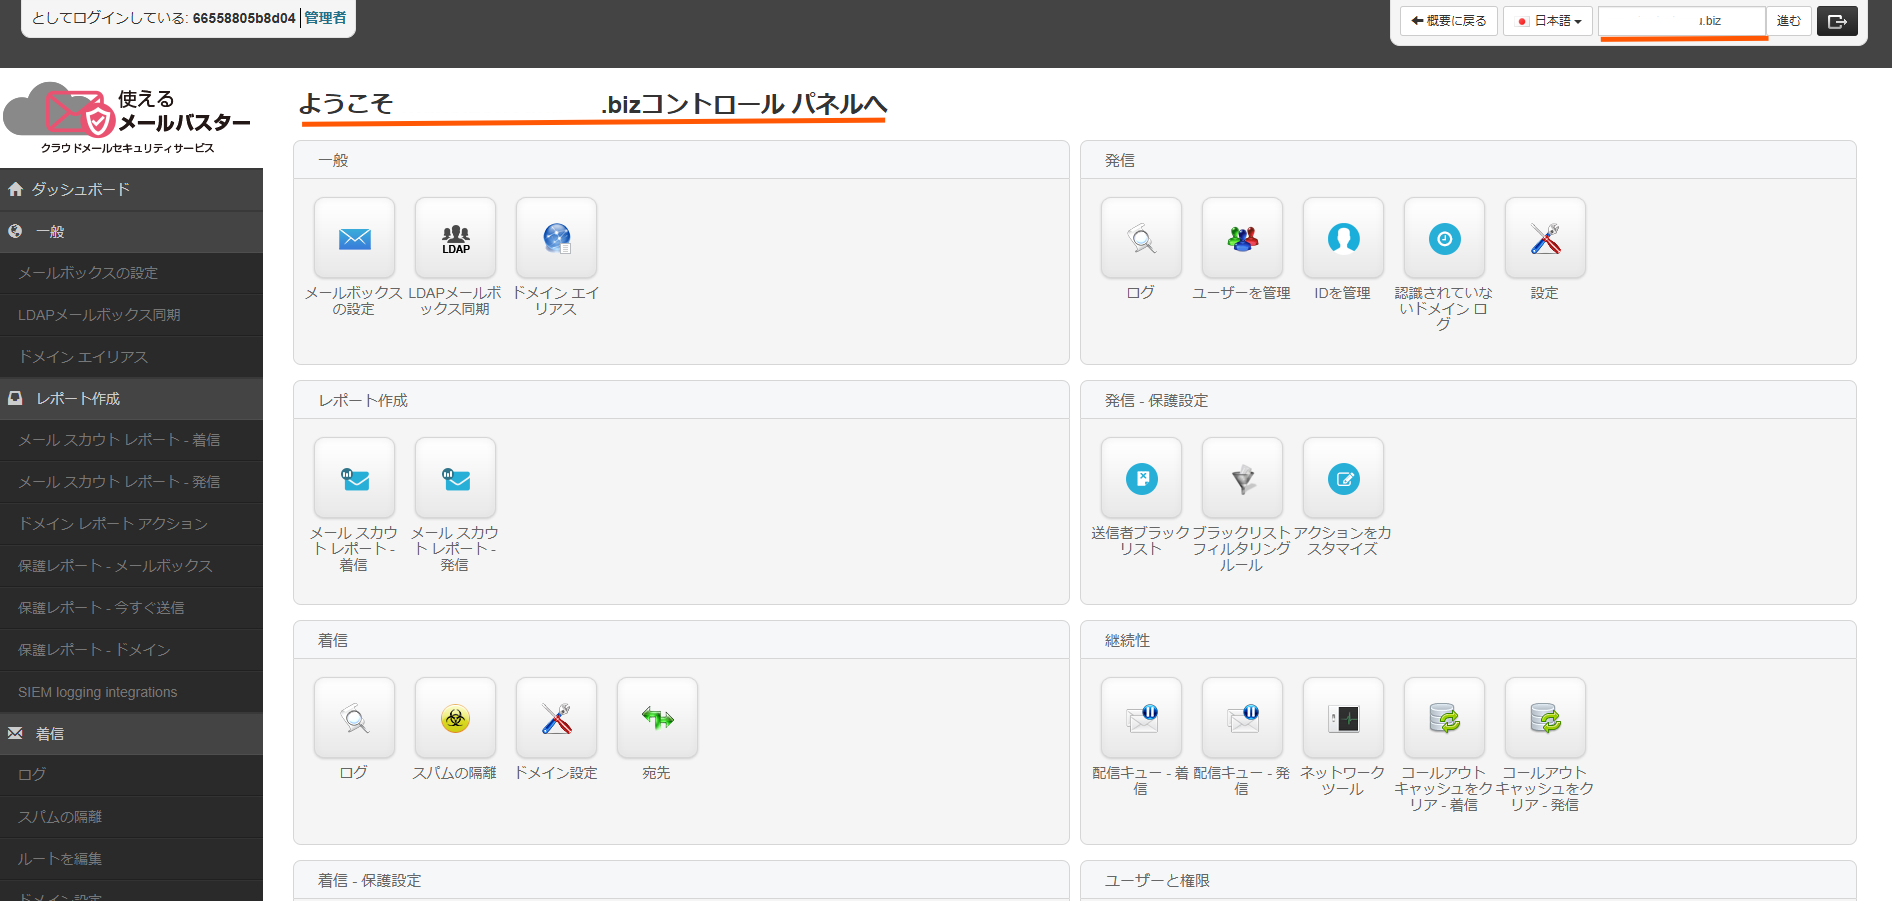Open the LDAPメールボックス同期 icon tile
Screen dimensions: 1892x901
coord(455,238)
